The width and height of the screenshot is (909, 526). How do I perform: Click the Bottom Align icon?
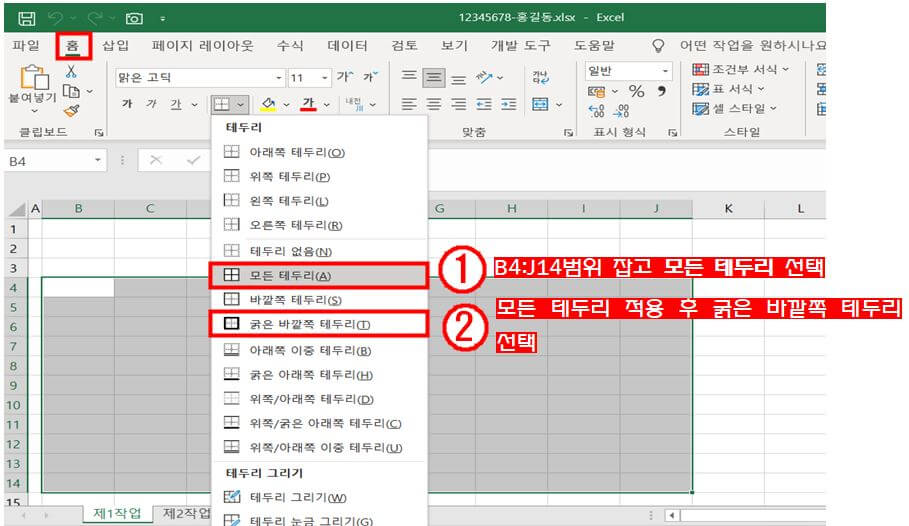pos(459,79)
